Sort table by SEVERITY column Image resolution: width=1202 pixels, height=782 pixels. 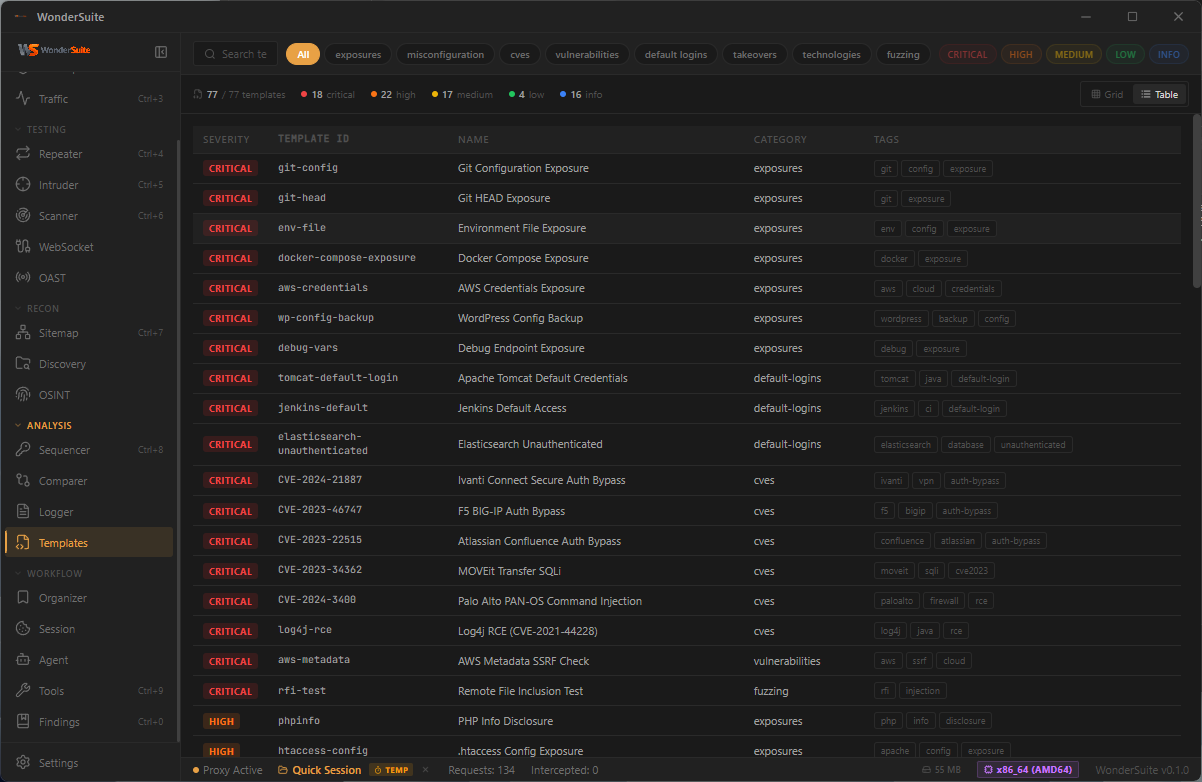click(x=226, y=139)
